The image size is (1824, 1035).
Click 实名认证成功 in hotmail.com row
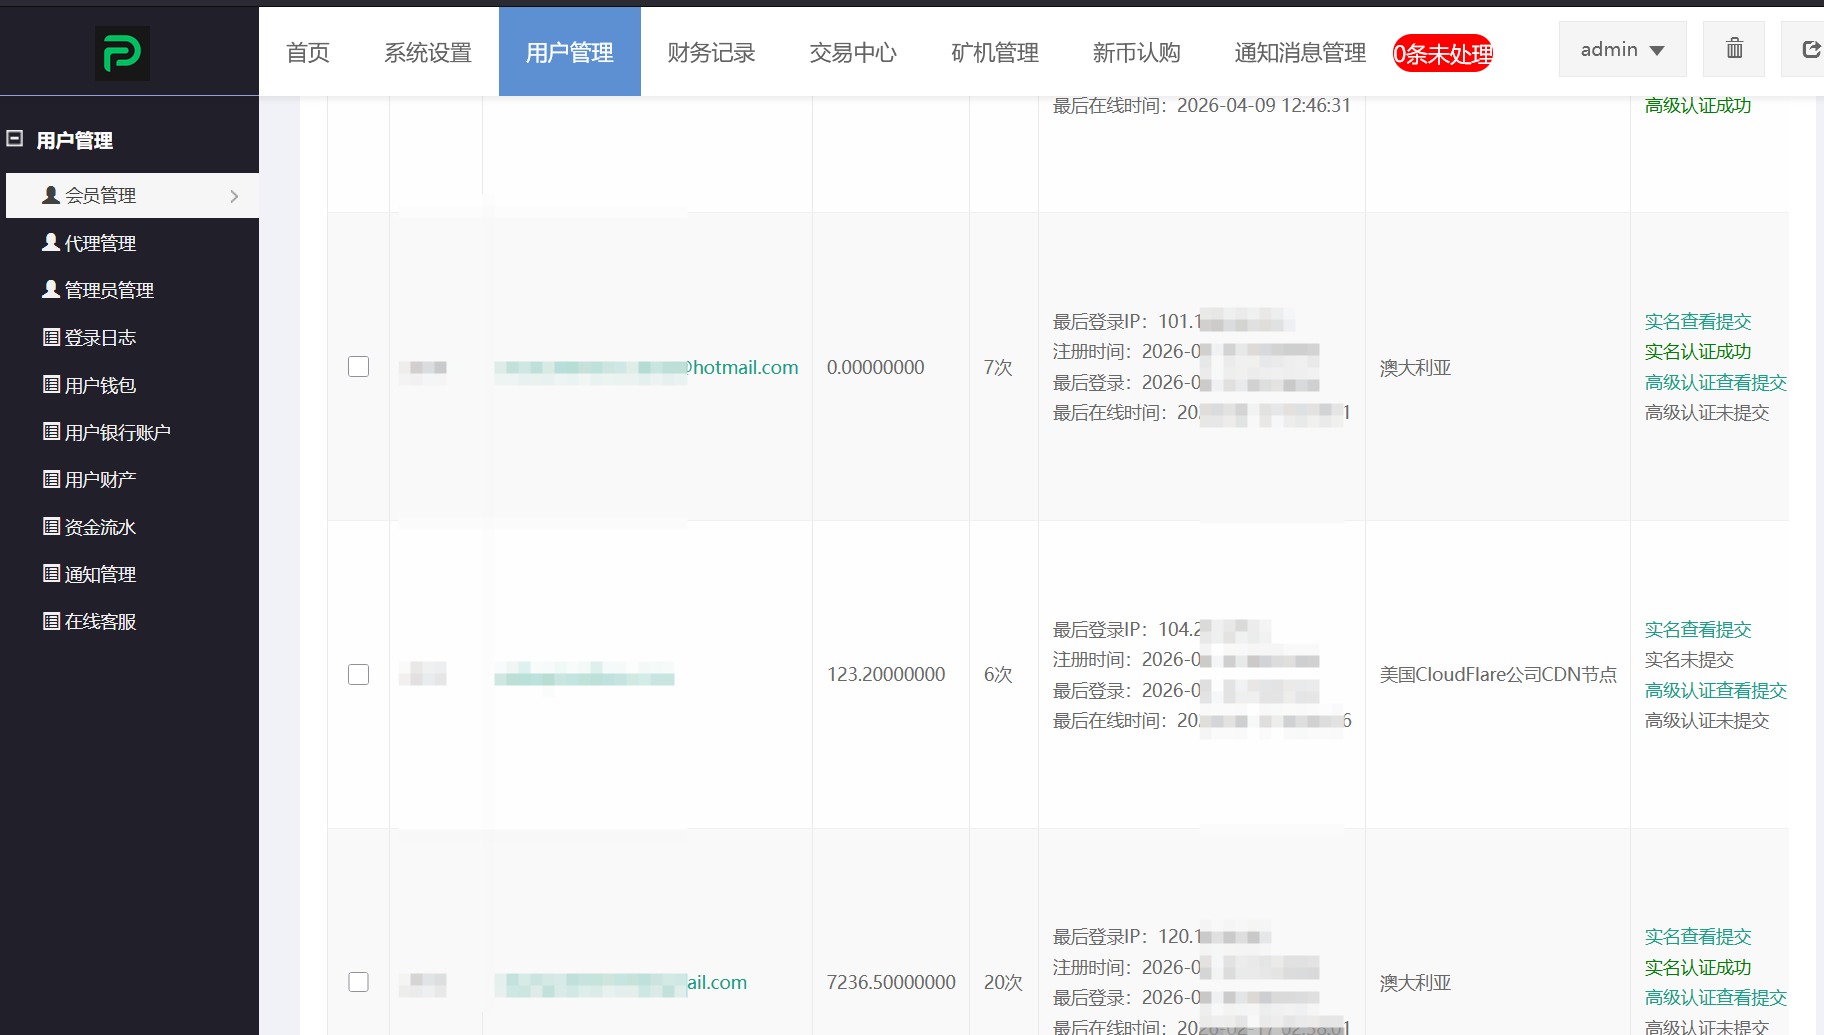1698,351
